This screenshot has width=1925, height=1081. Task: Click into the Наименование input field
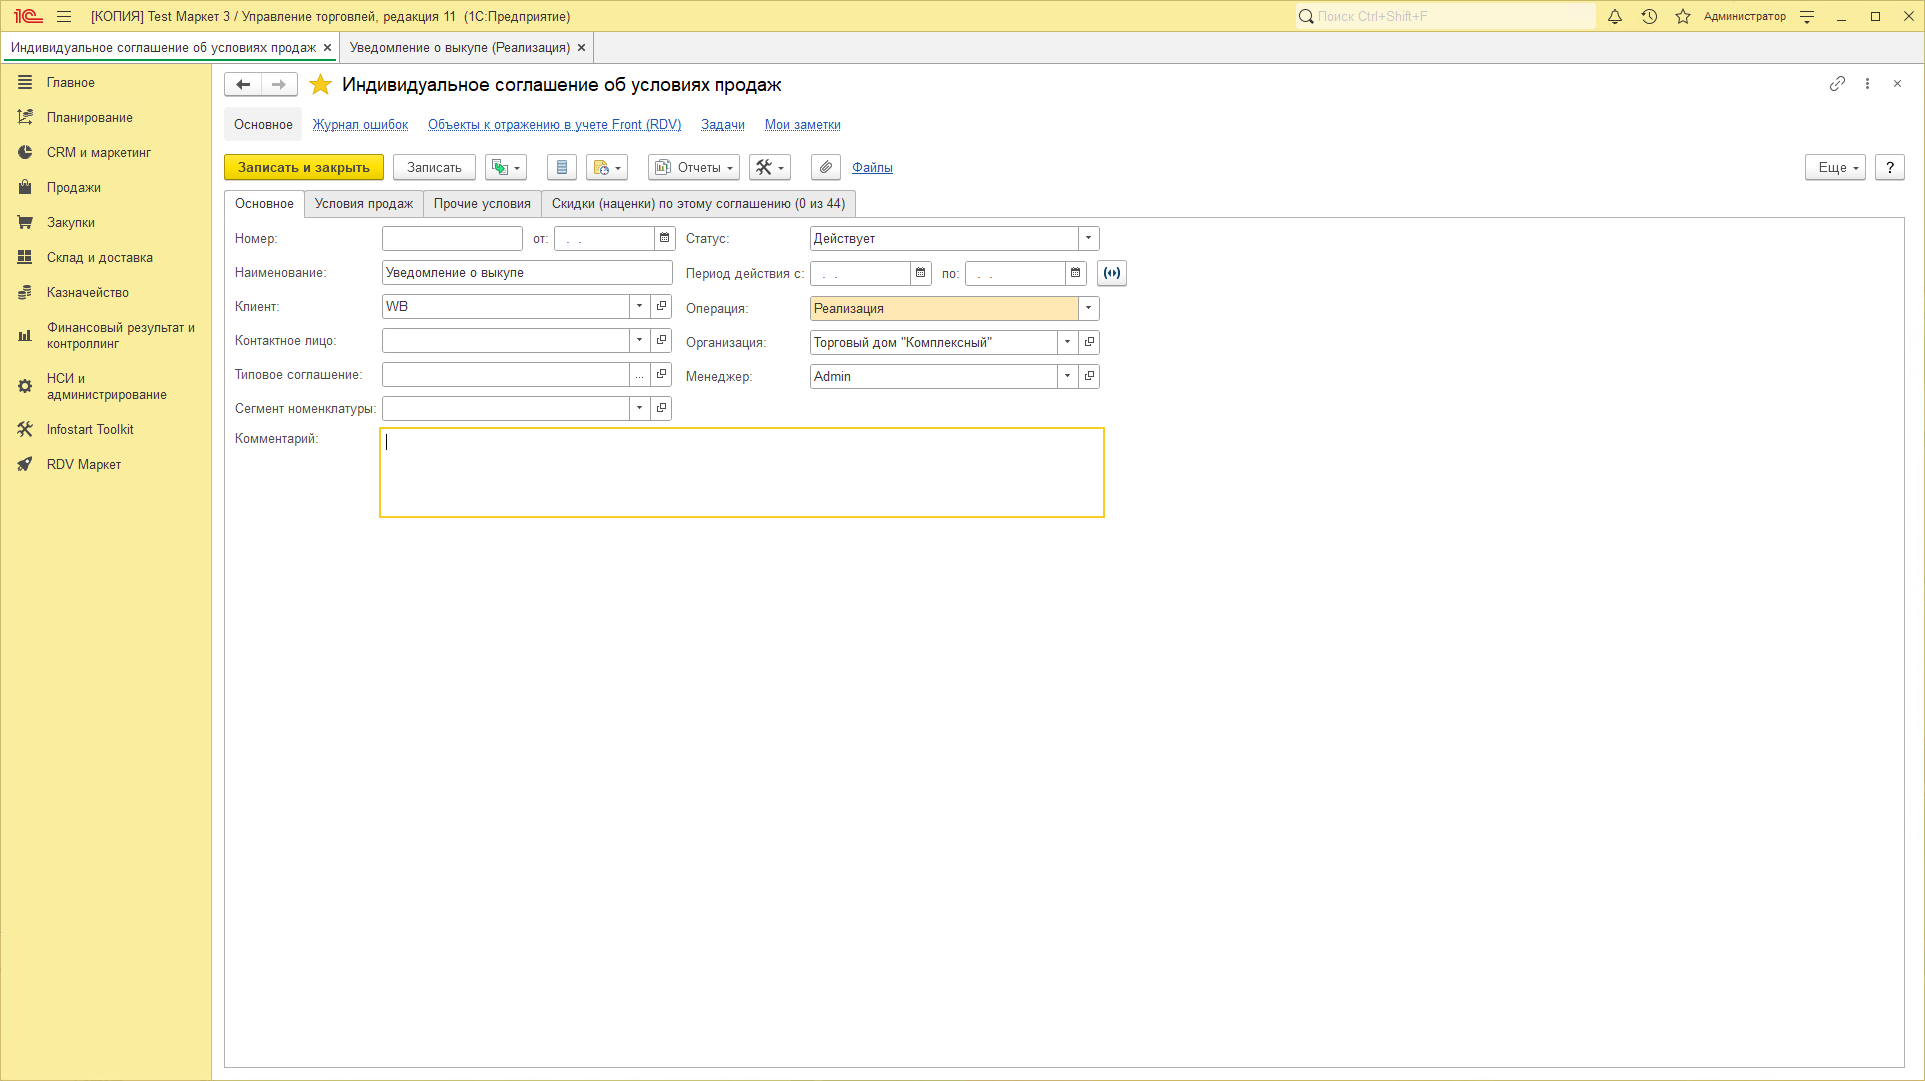pos(527,273)
